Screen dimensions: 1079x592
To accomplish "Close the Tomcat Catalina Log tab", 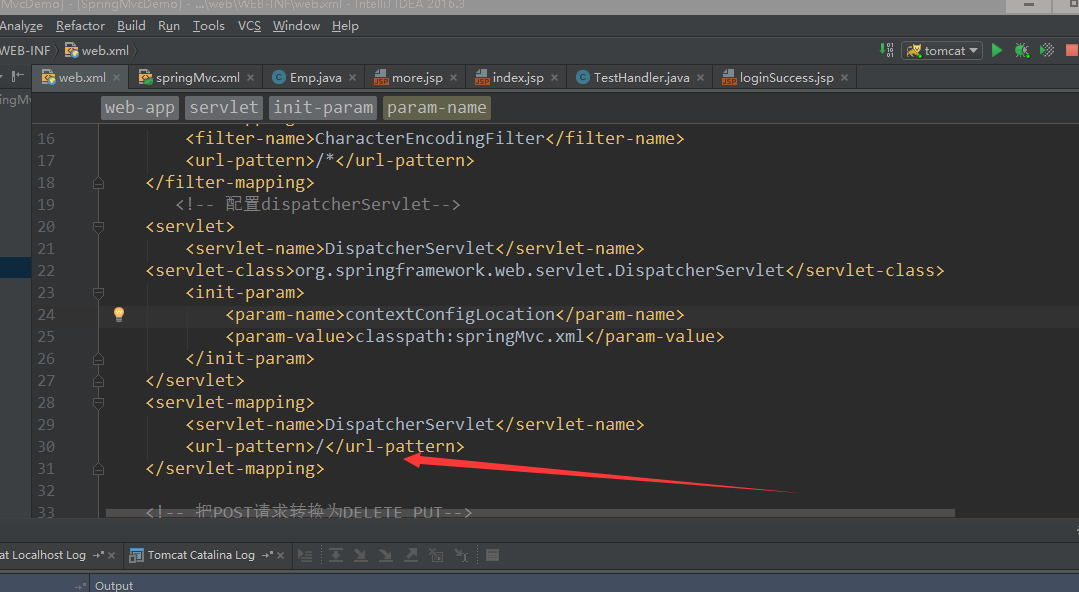I will [x=281, y=556].
